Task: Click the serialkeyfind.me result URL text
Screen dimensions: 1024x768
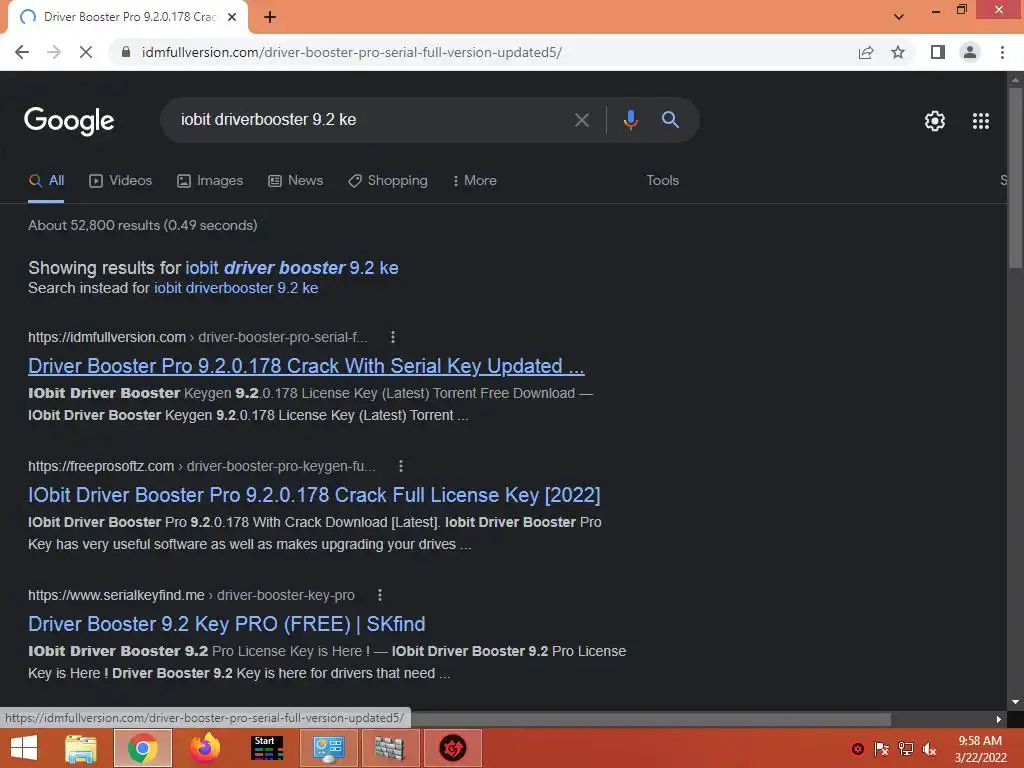Action: pyautogui.click(x=191, y=595)
